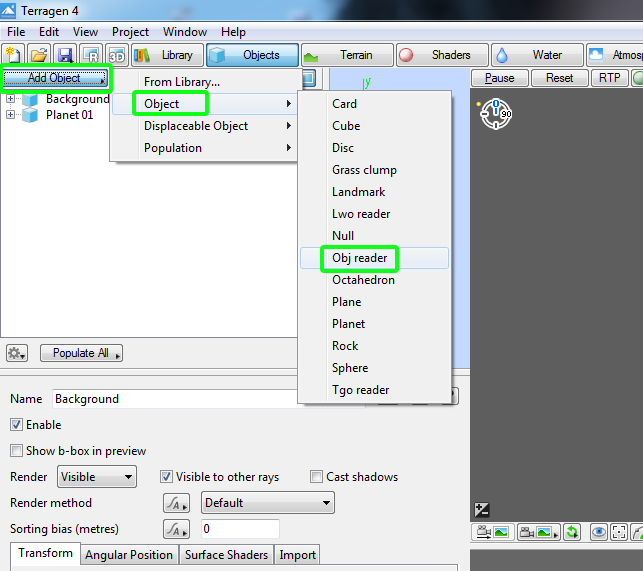
Task: Create a new project with the New icon
Action: (13, 55)
